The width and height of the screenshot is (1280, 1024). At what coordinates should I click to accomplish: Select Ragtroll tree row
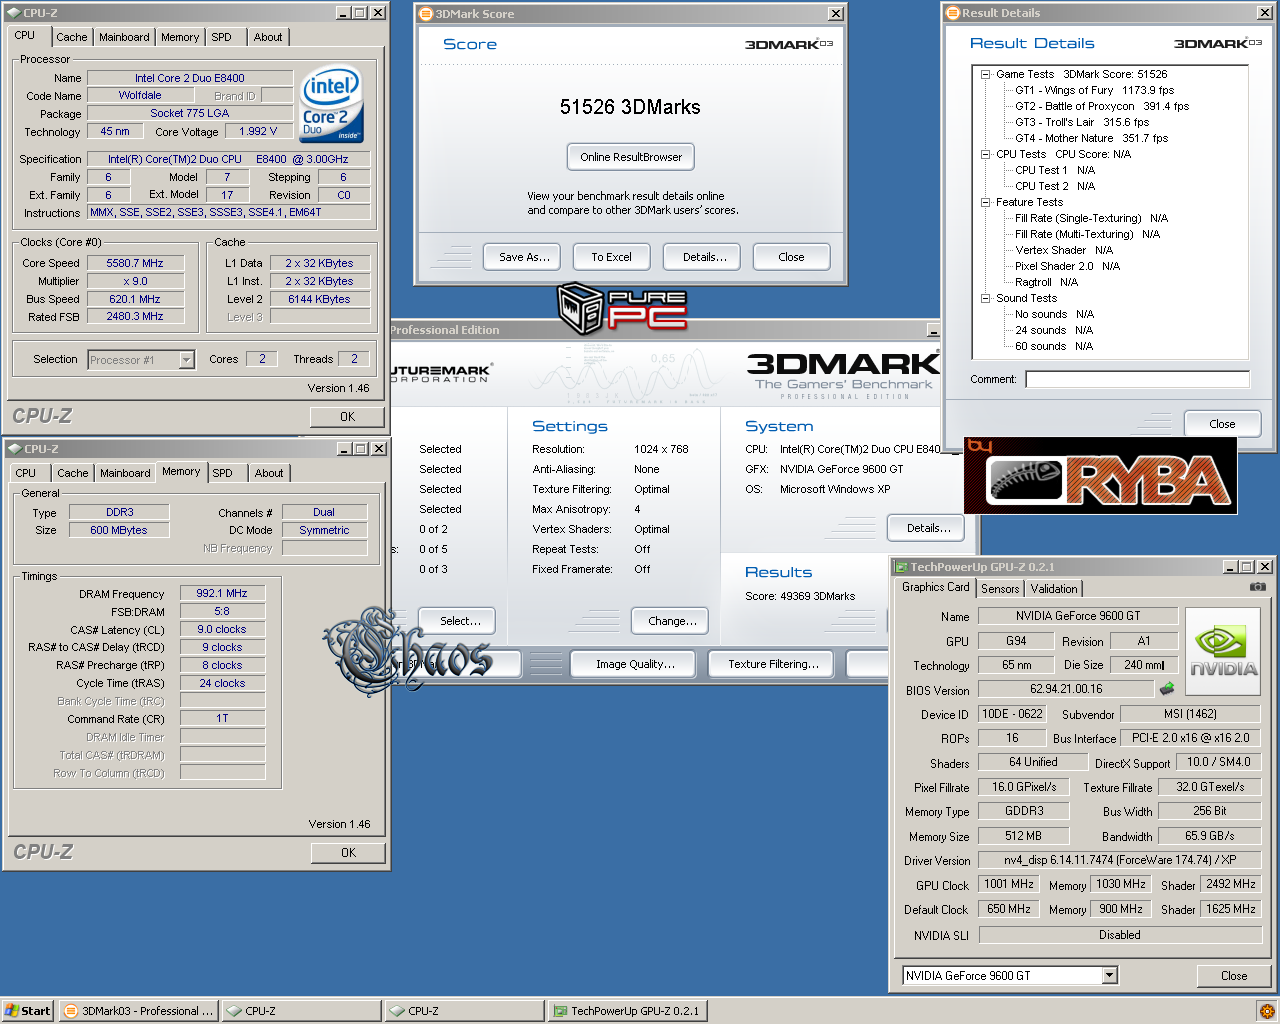[x=1046, y=282]
